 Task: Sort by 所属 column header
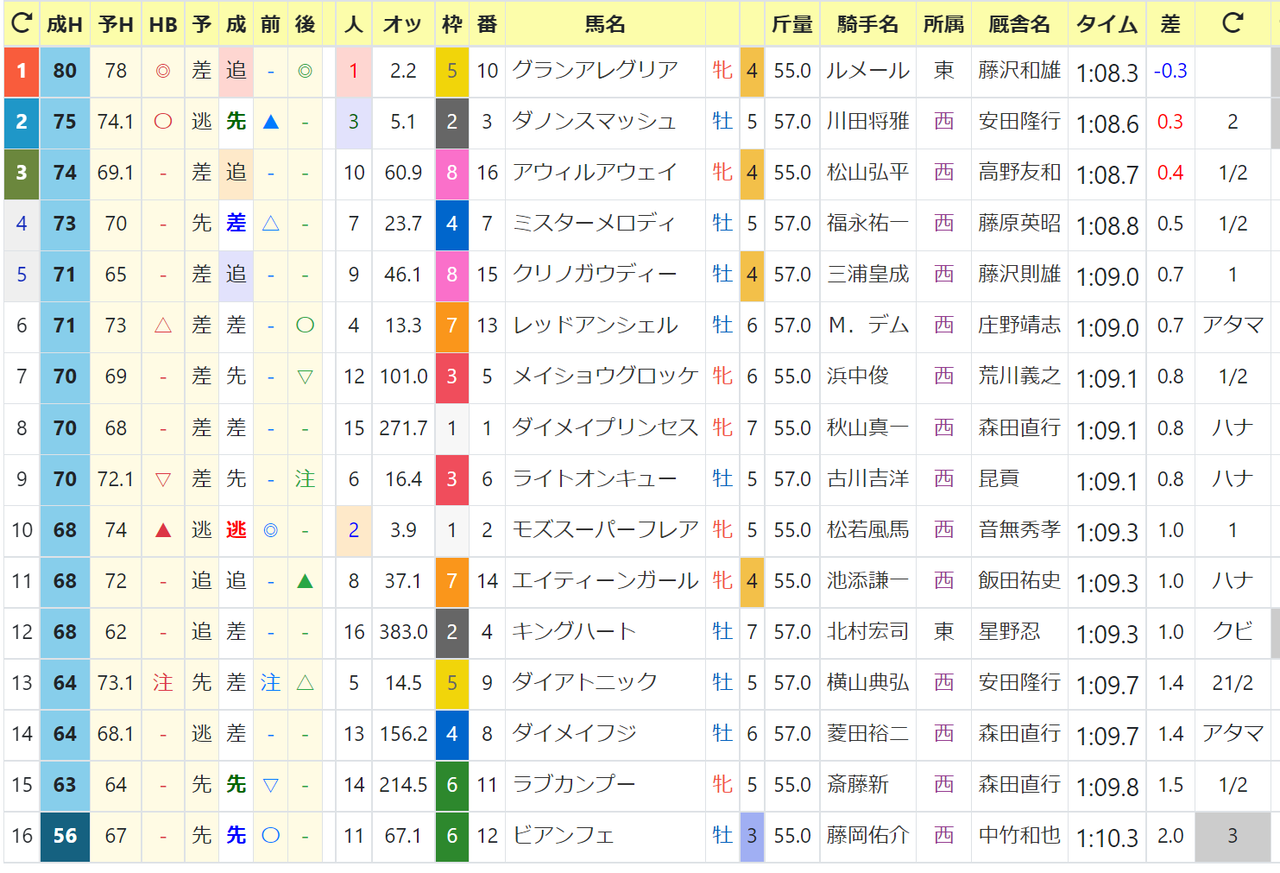944,25
